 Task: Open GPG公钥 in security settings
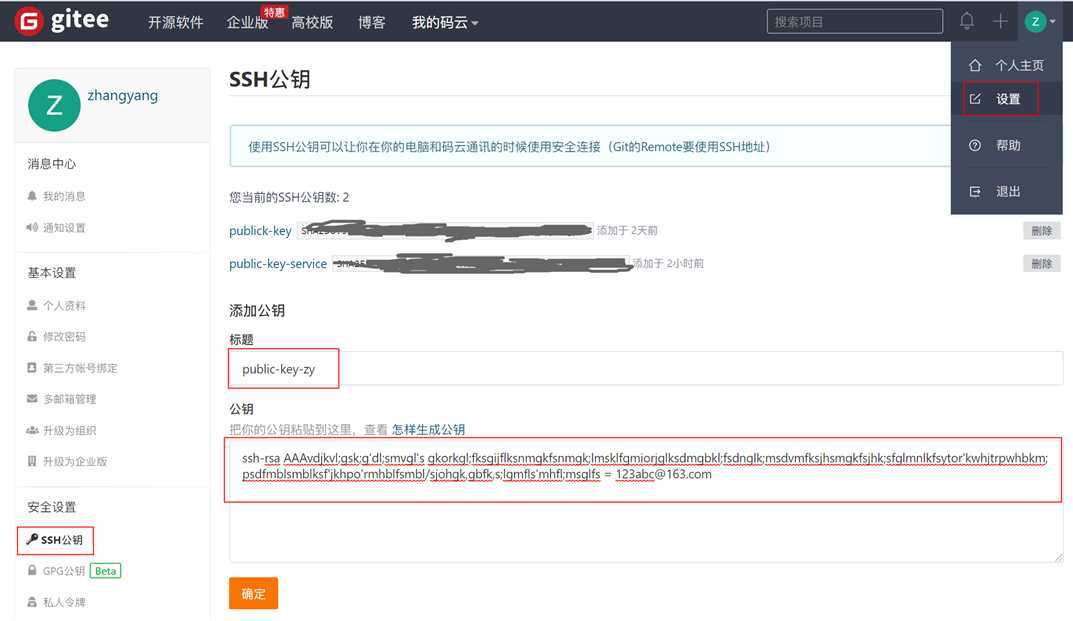(x=64, y=570)
